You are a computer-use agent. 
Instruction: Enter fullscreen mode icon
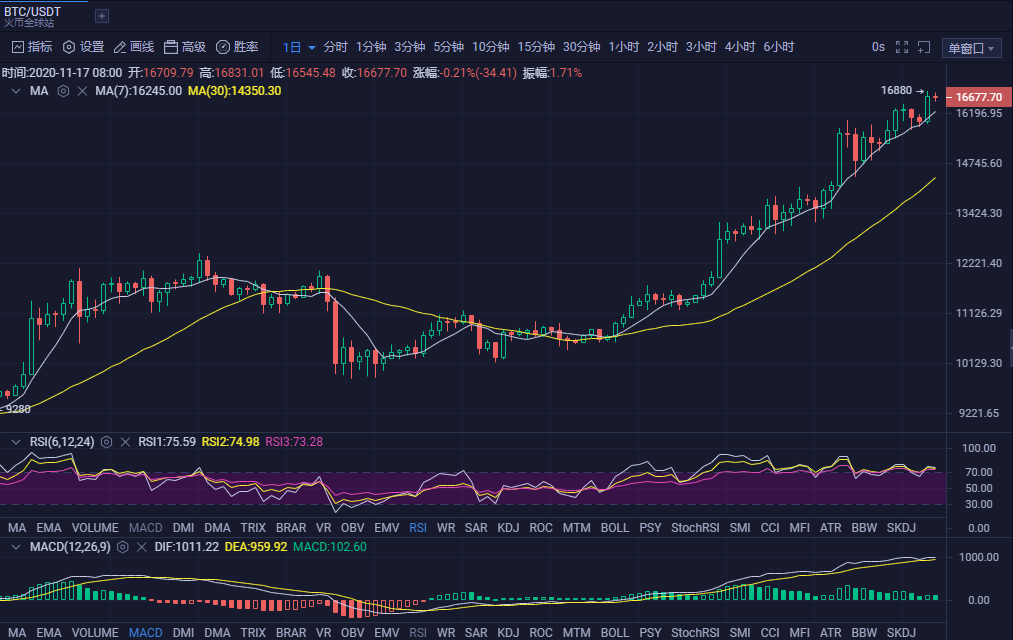coord(902,46)
